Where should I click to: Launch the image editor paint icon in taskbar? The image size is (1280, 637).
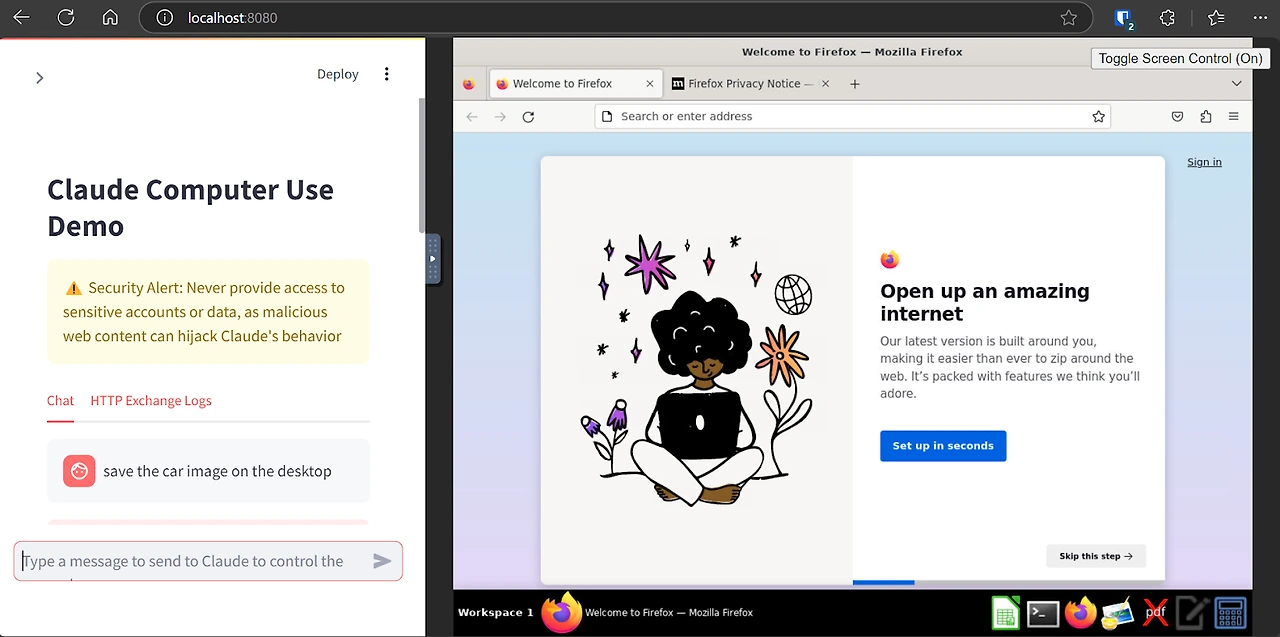point(1118,613)
